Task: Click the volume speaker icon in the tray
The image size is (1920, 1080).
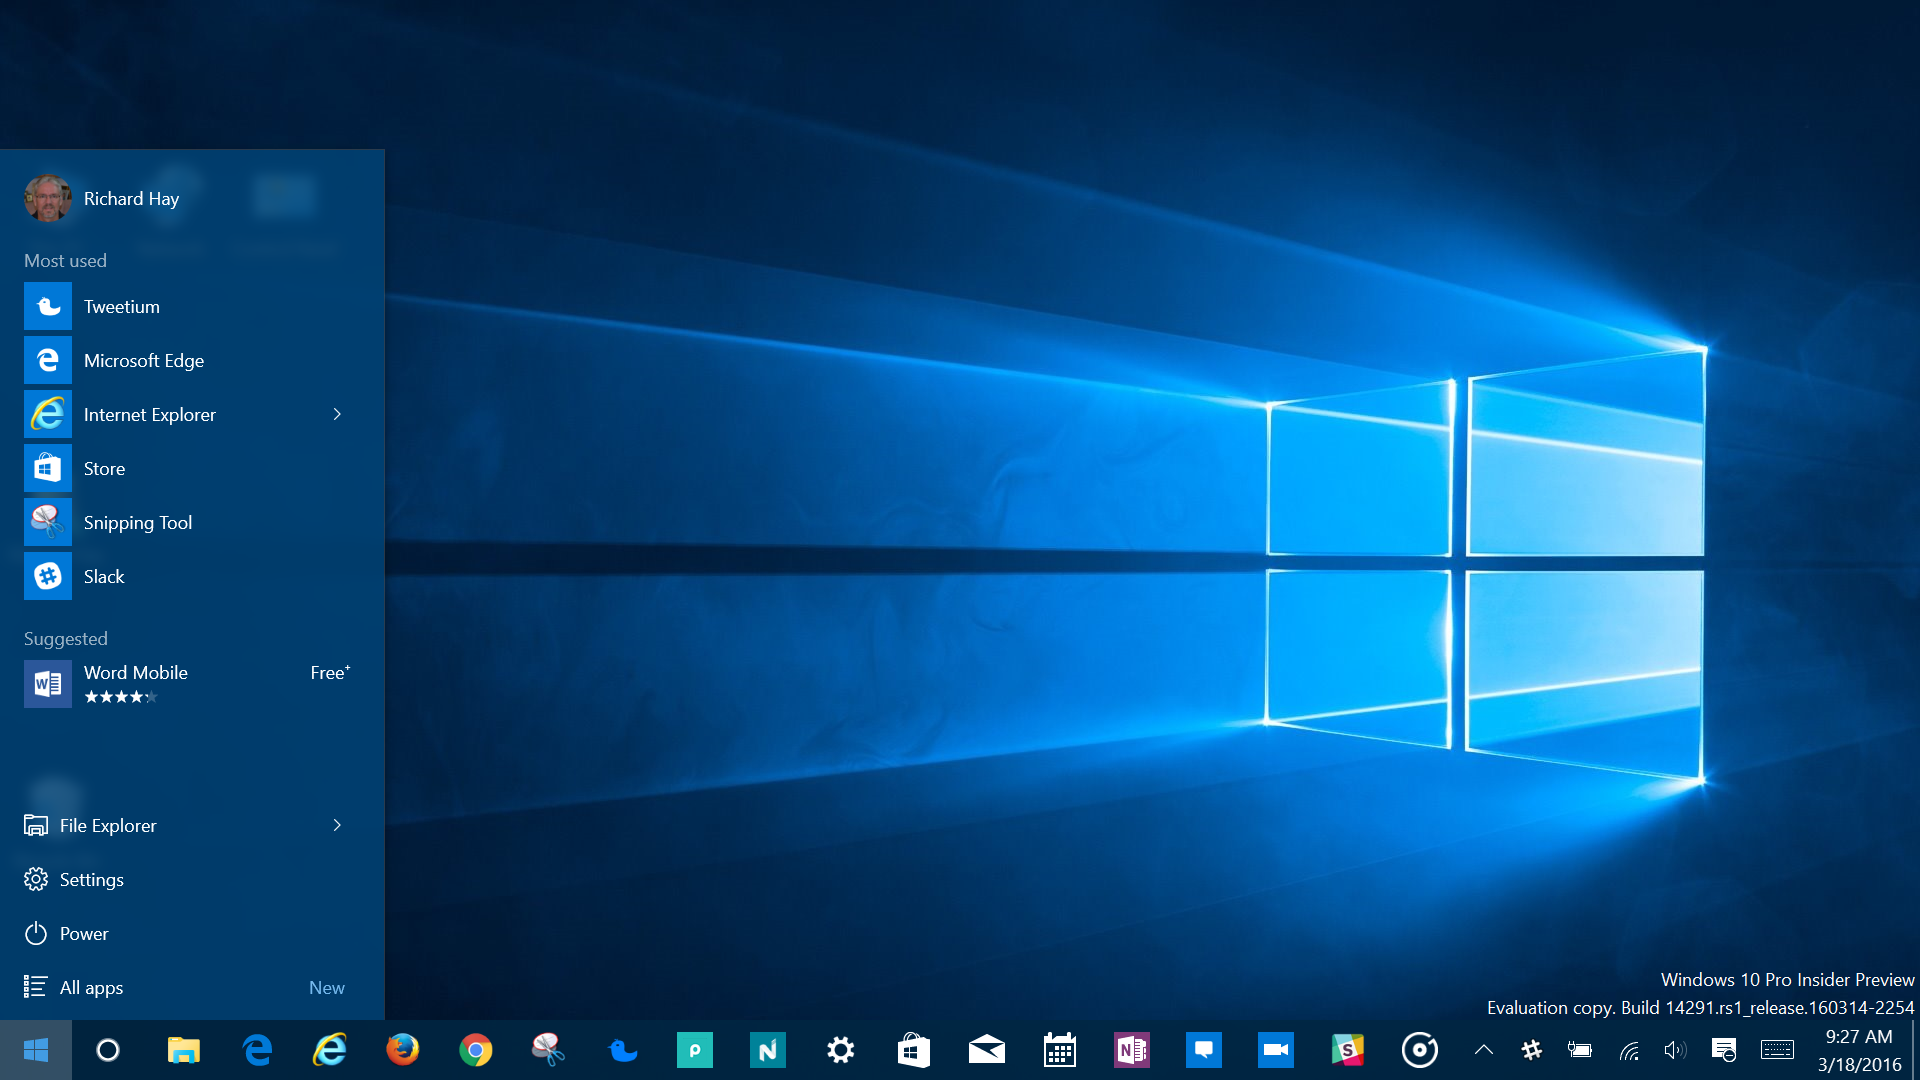Action: (1674, 1050)
